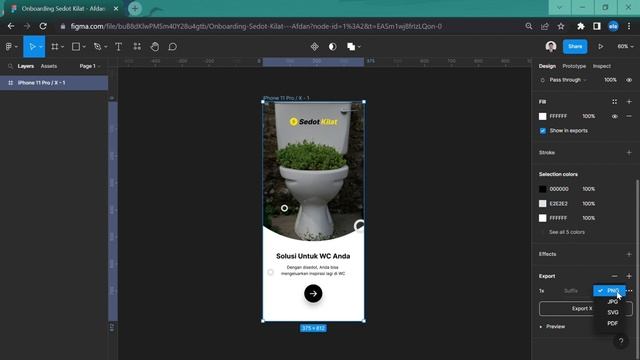The image size is (640, 360).
Task: Open zoom level 60% dropdown
Action: [625, 47]
